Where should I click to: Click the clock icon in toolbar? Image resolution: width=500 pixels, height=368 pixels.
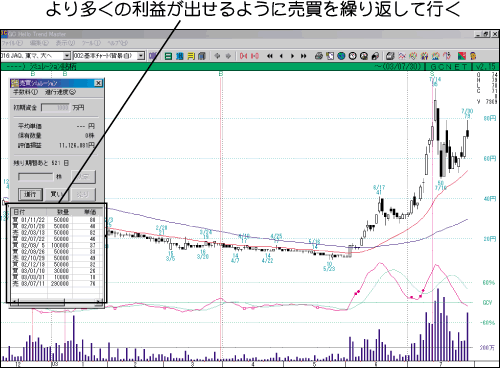(352, 56)
